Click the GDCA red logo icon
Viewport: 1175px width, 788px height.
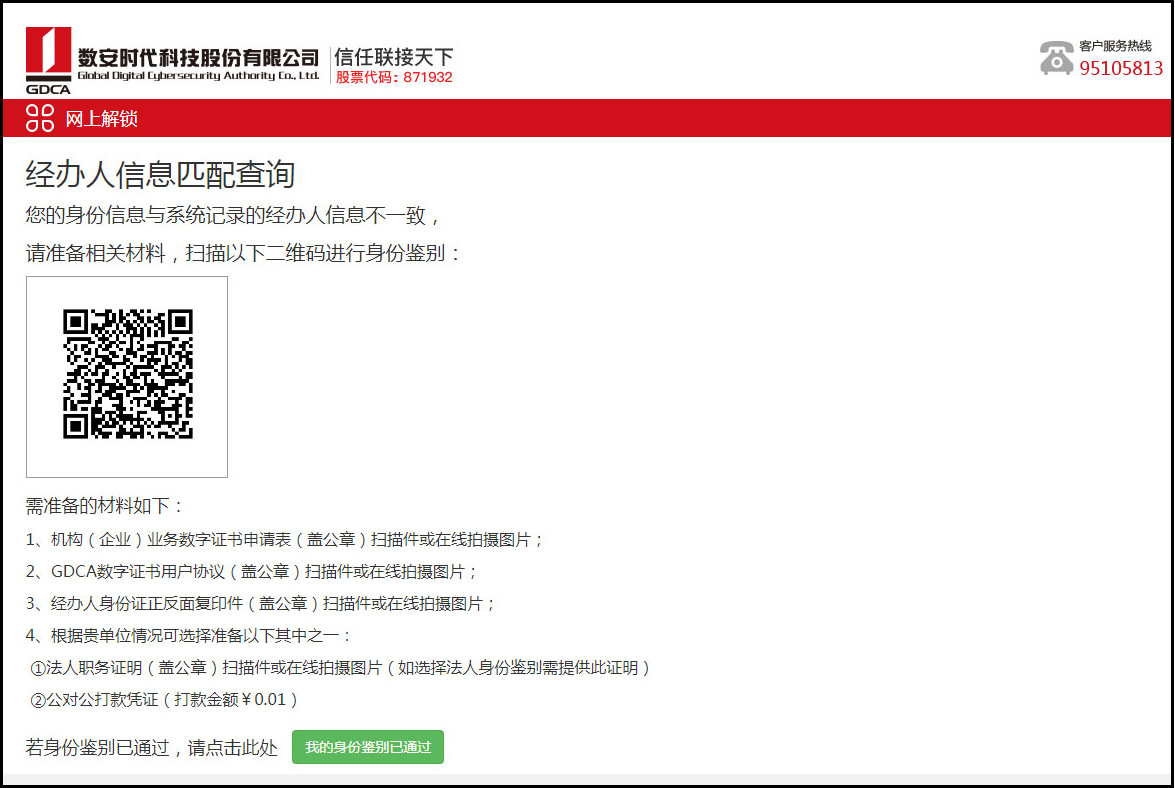coord(48,60)
